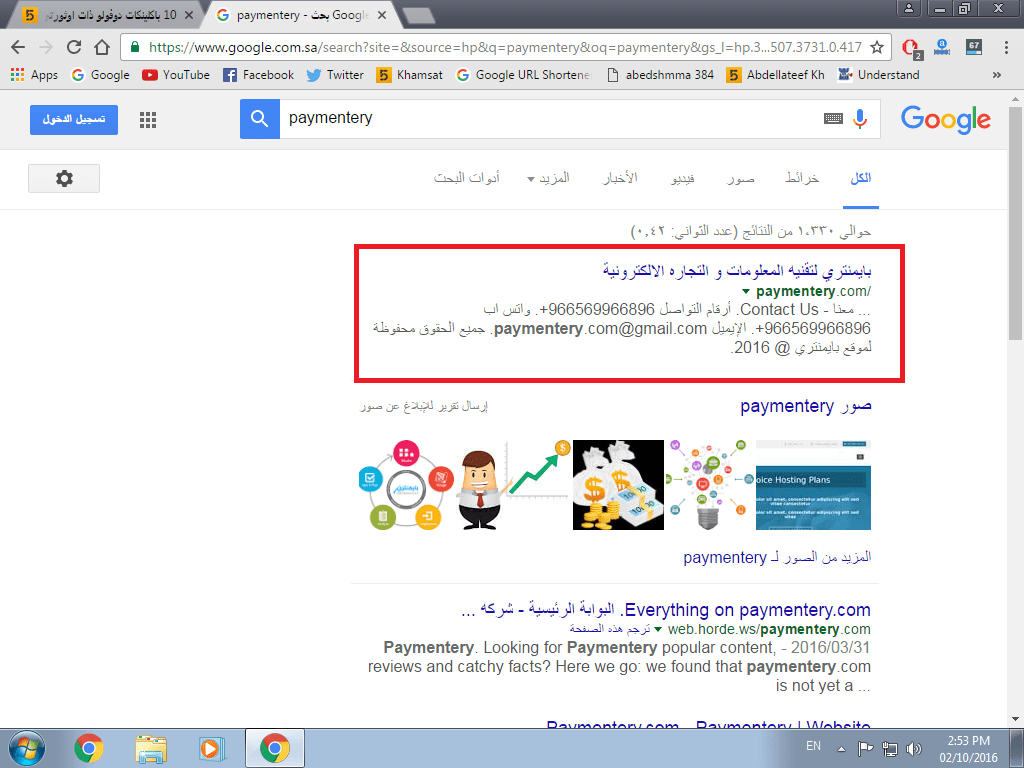Switch to the خرائط (Maps) tab

(802, 178)
